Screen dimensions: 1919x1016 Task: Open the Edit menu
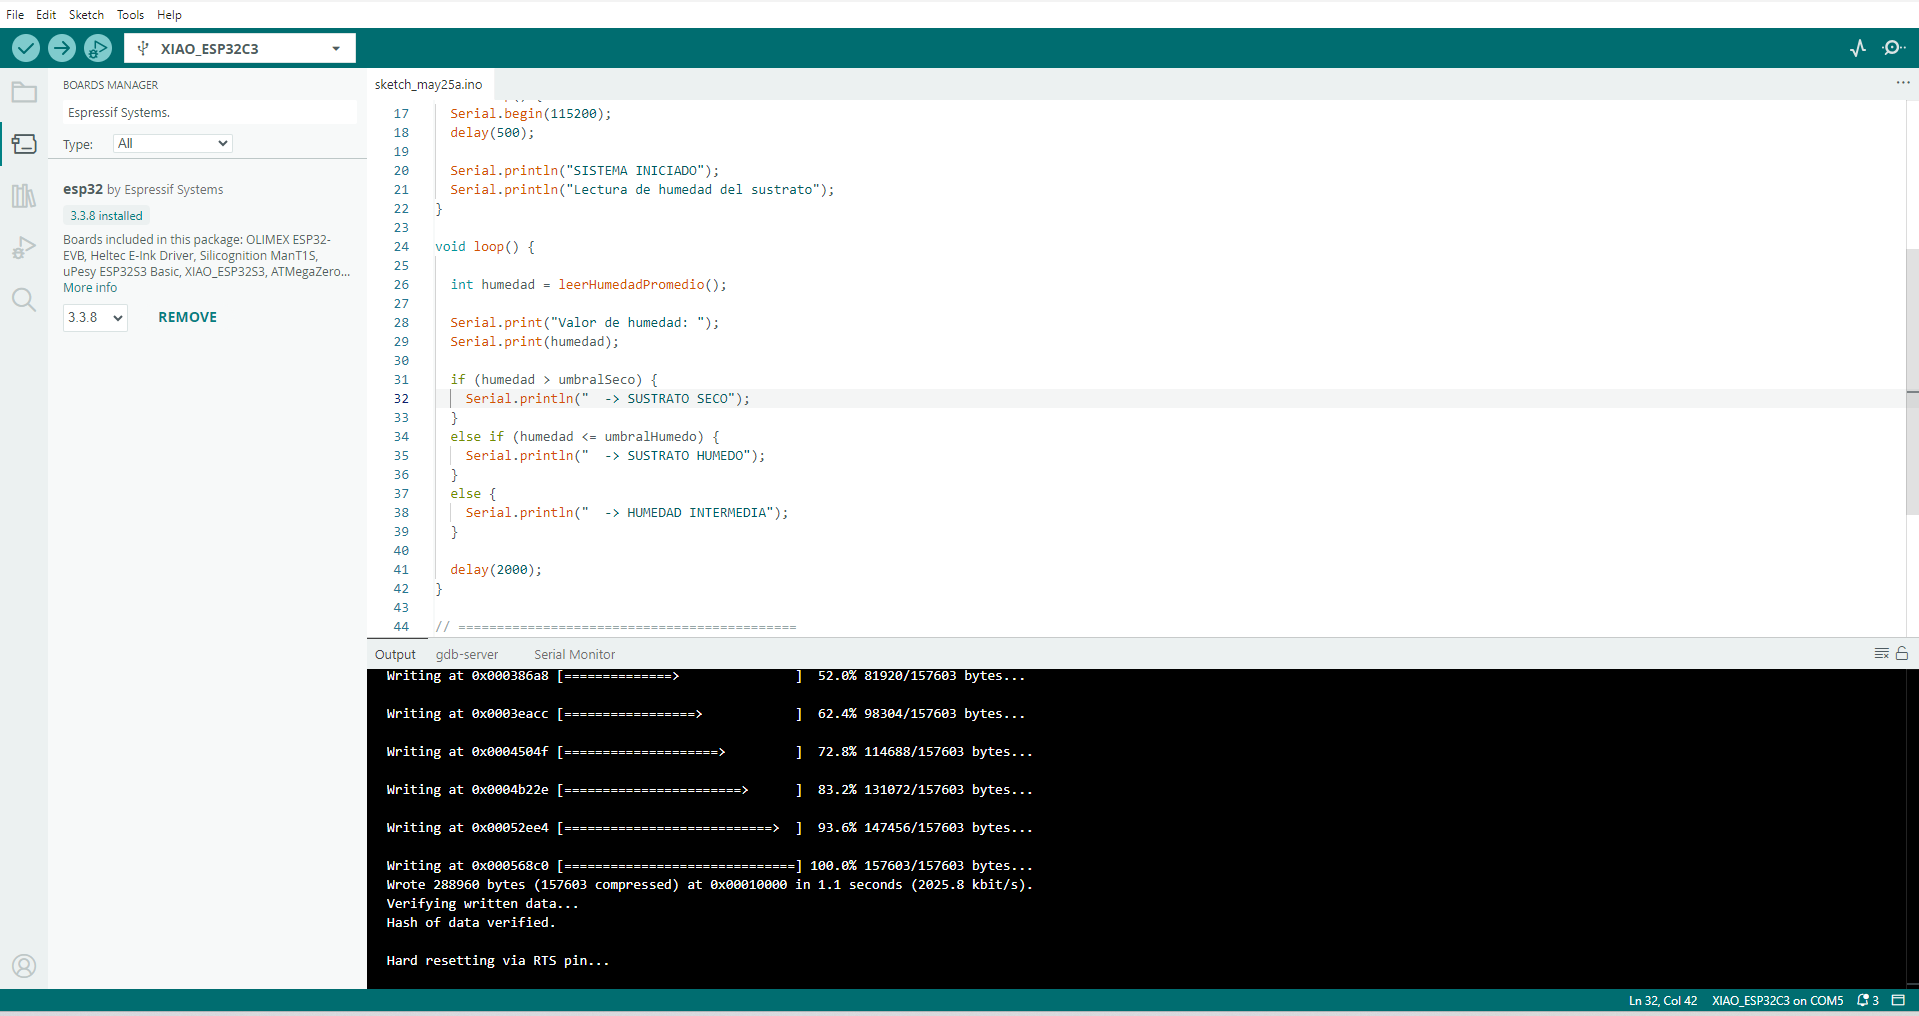(46, 15)
